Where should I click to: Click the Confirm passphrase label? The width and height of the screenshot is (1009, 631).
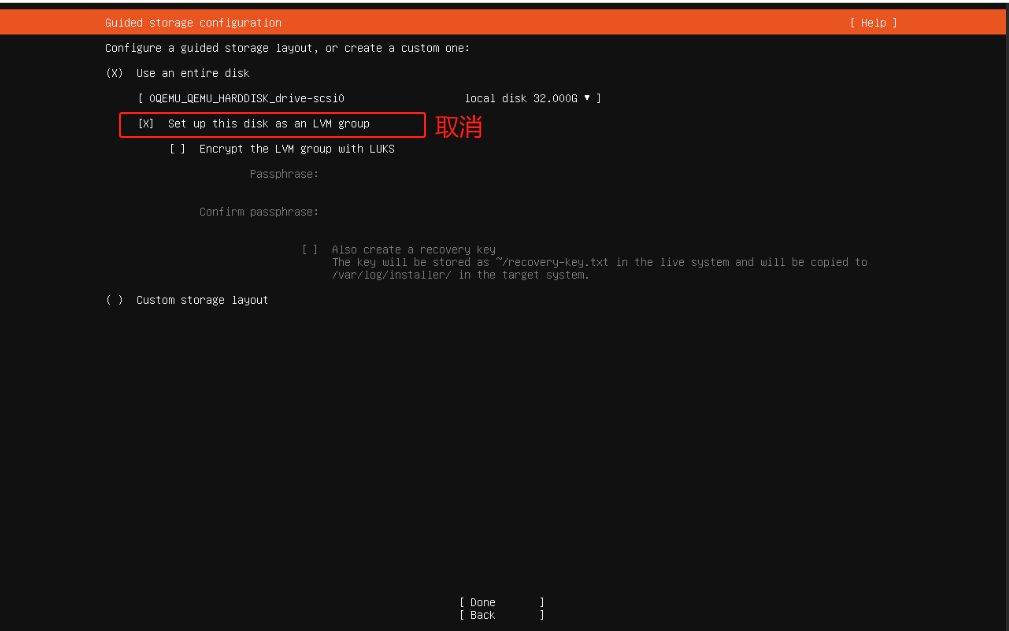pyautogui.click(x=258, y=212)
